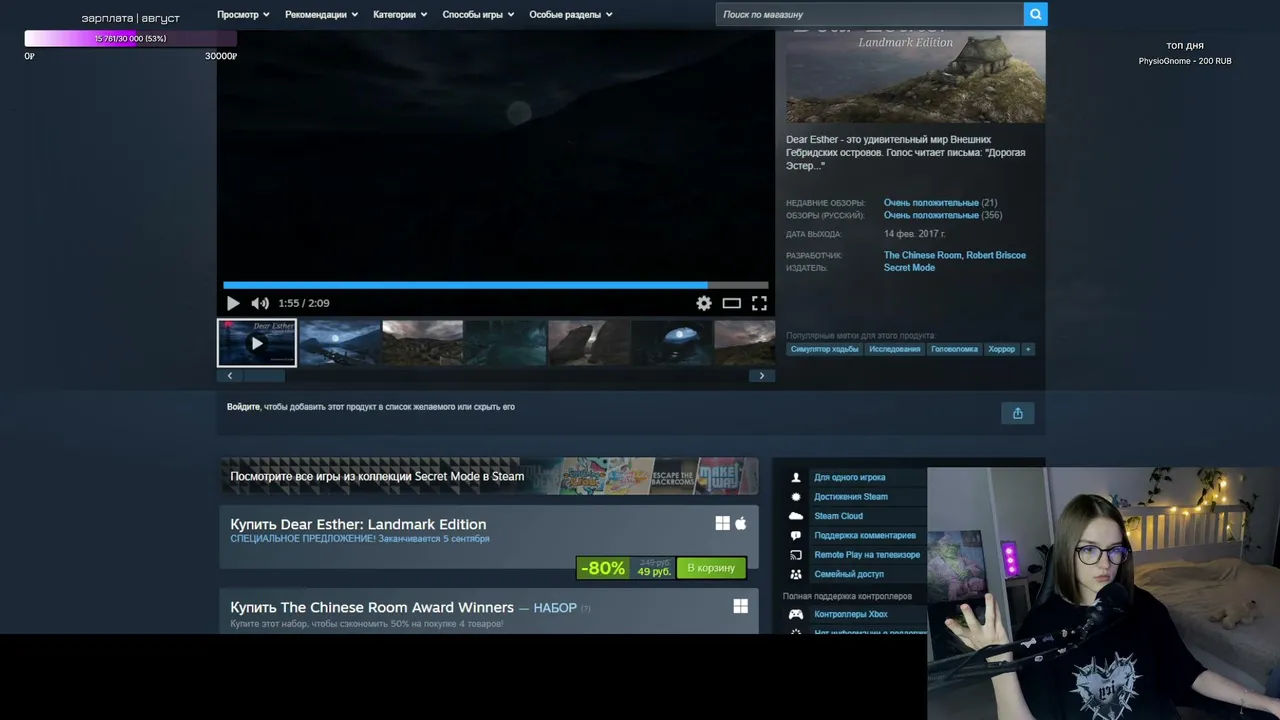
Task: Open the Особые разделы dropdown
Action: tap(571, 14)
